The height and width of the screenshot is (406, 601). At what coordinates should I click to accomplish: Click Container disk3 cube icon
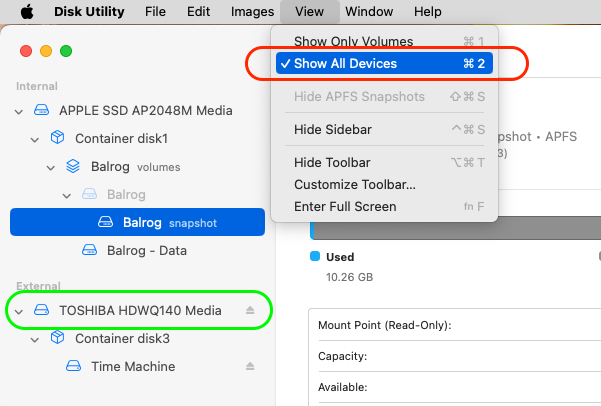tap(57, 337)
